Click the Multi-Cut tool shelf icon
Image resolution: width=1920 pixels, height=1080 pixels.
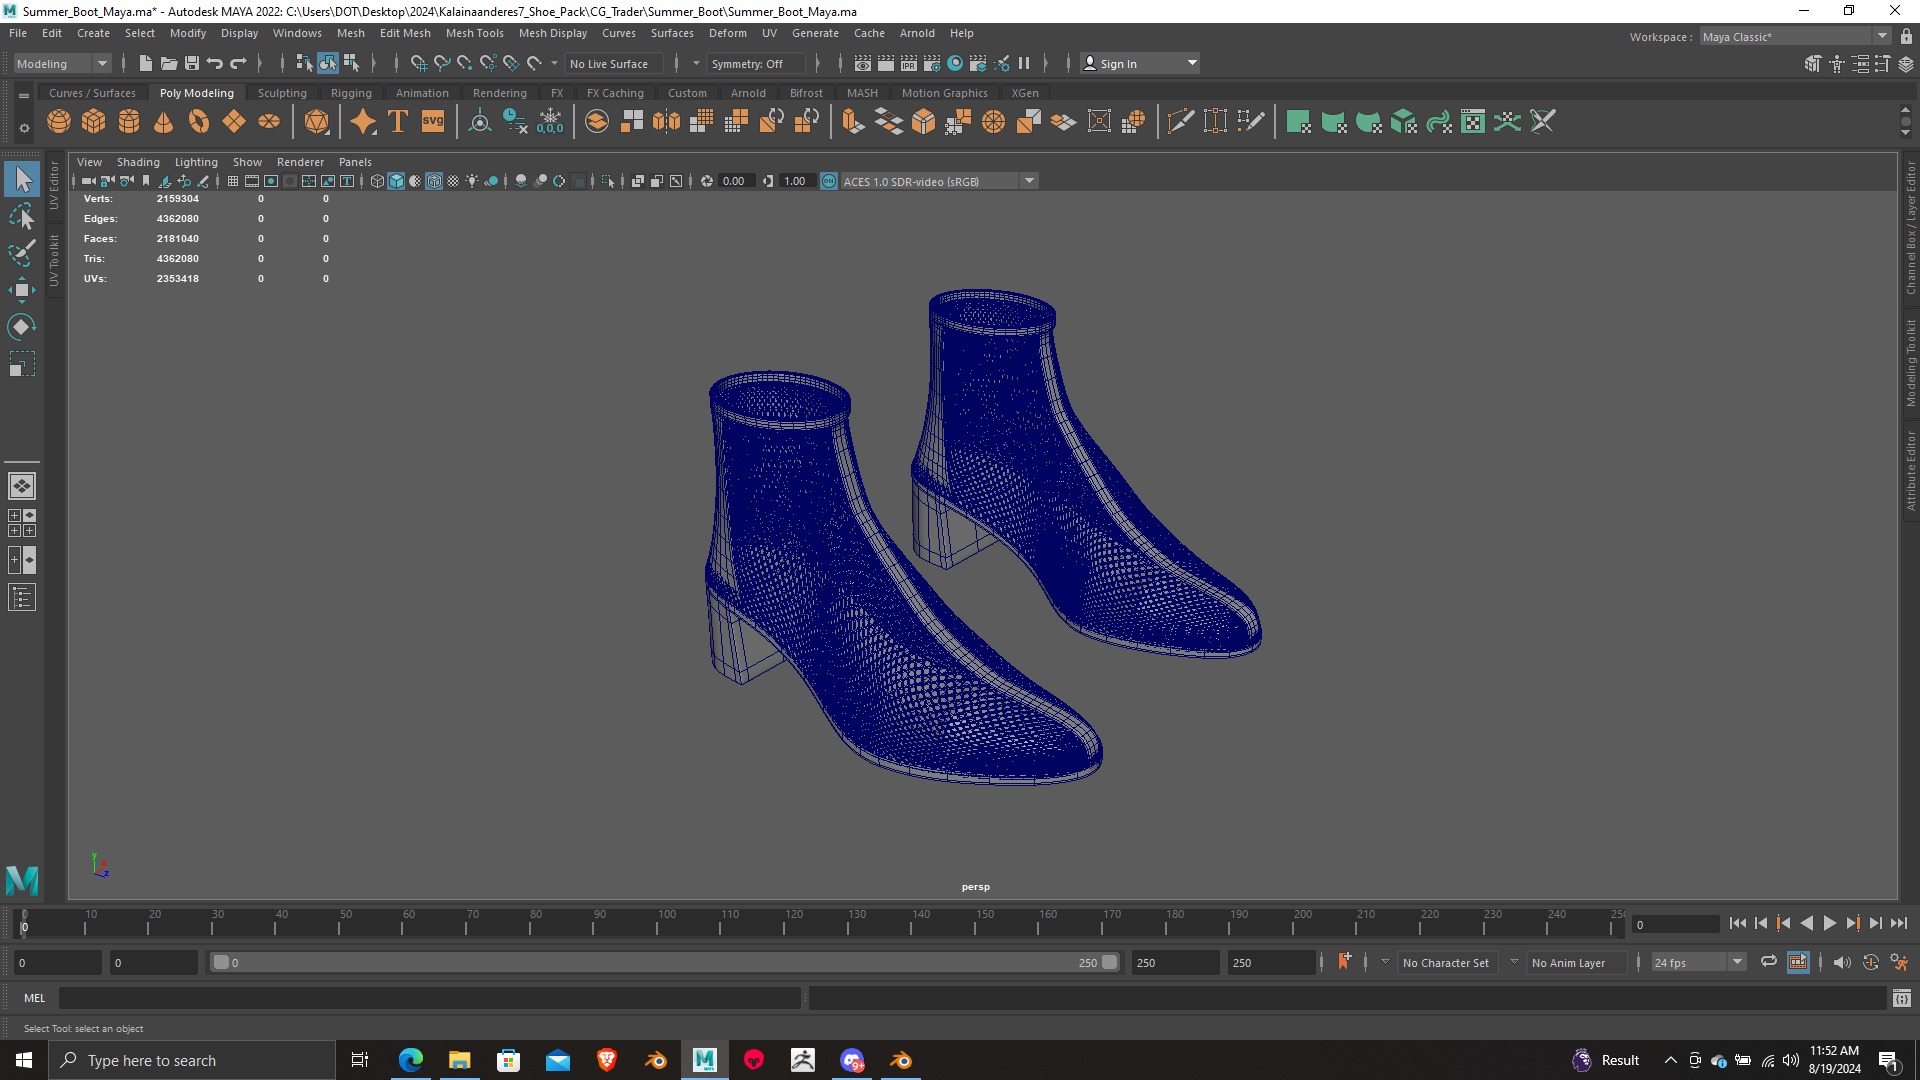coord(1181,122)
